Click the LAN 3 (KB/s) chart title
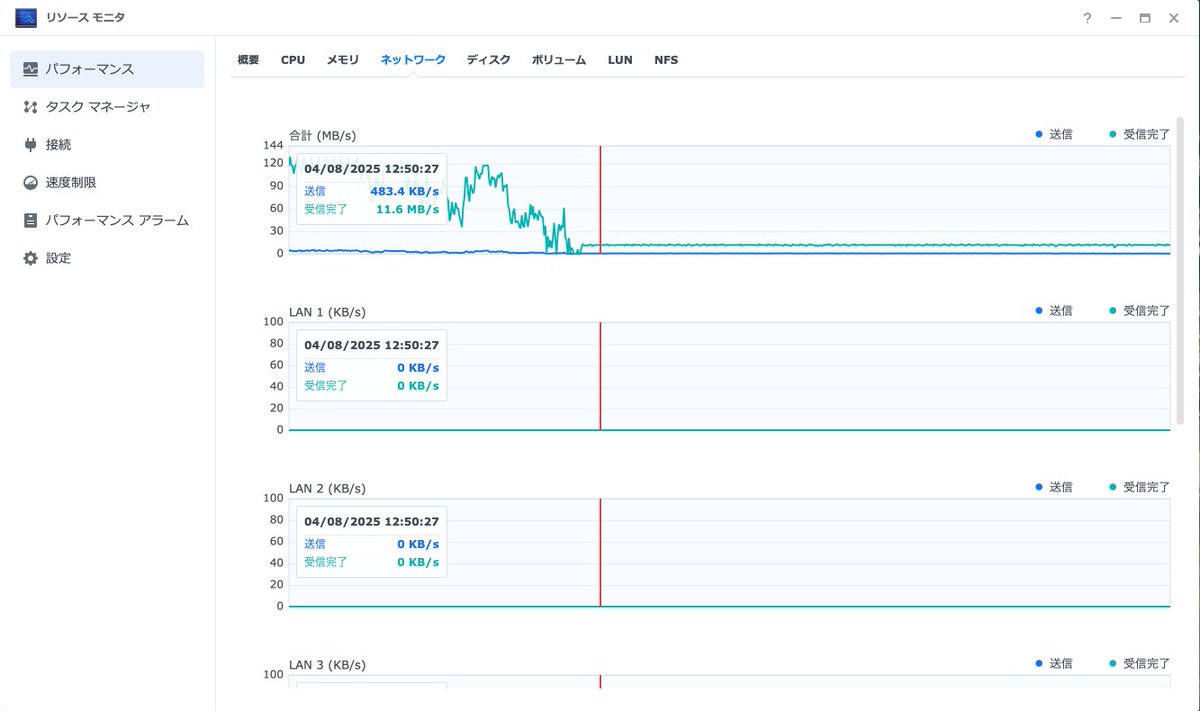The width and height of the screenshot is (1200, 711). point(327,665)
